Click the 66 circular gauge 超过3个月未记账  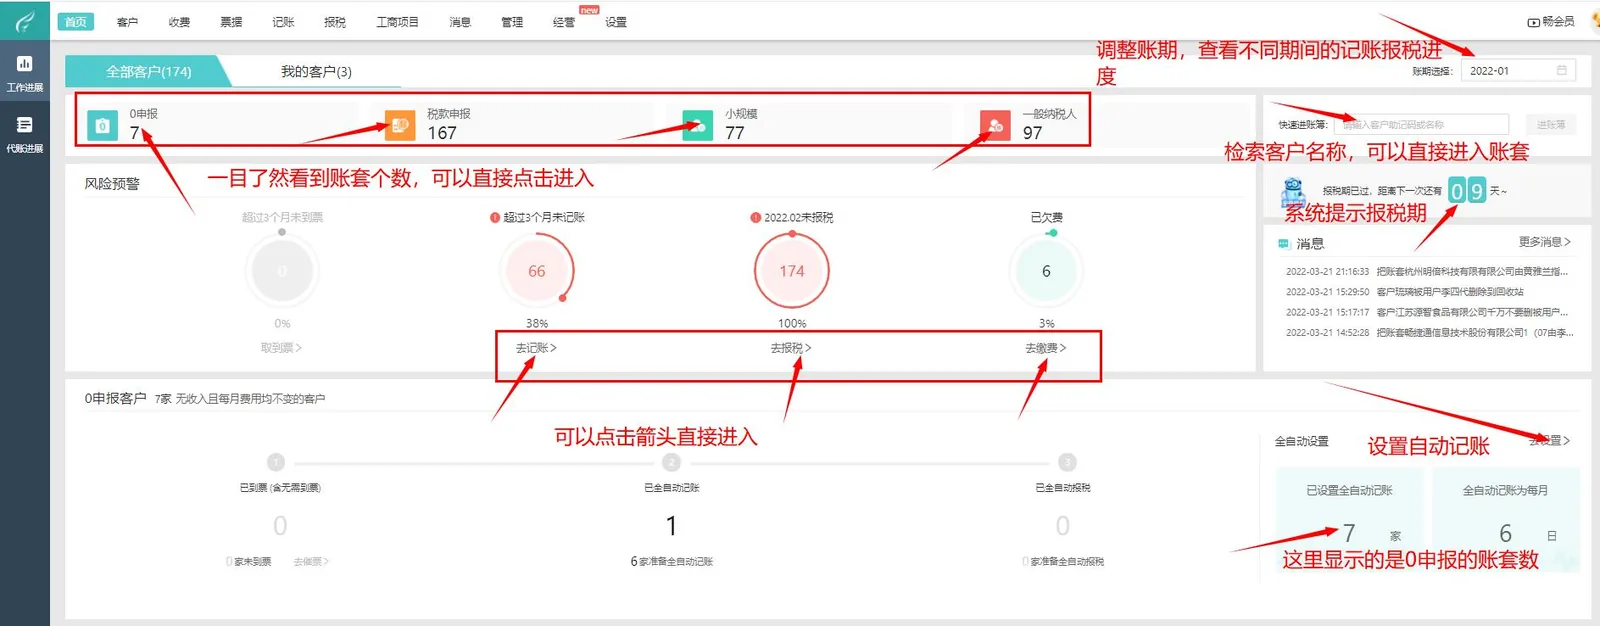[x=537, y=271]
